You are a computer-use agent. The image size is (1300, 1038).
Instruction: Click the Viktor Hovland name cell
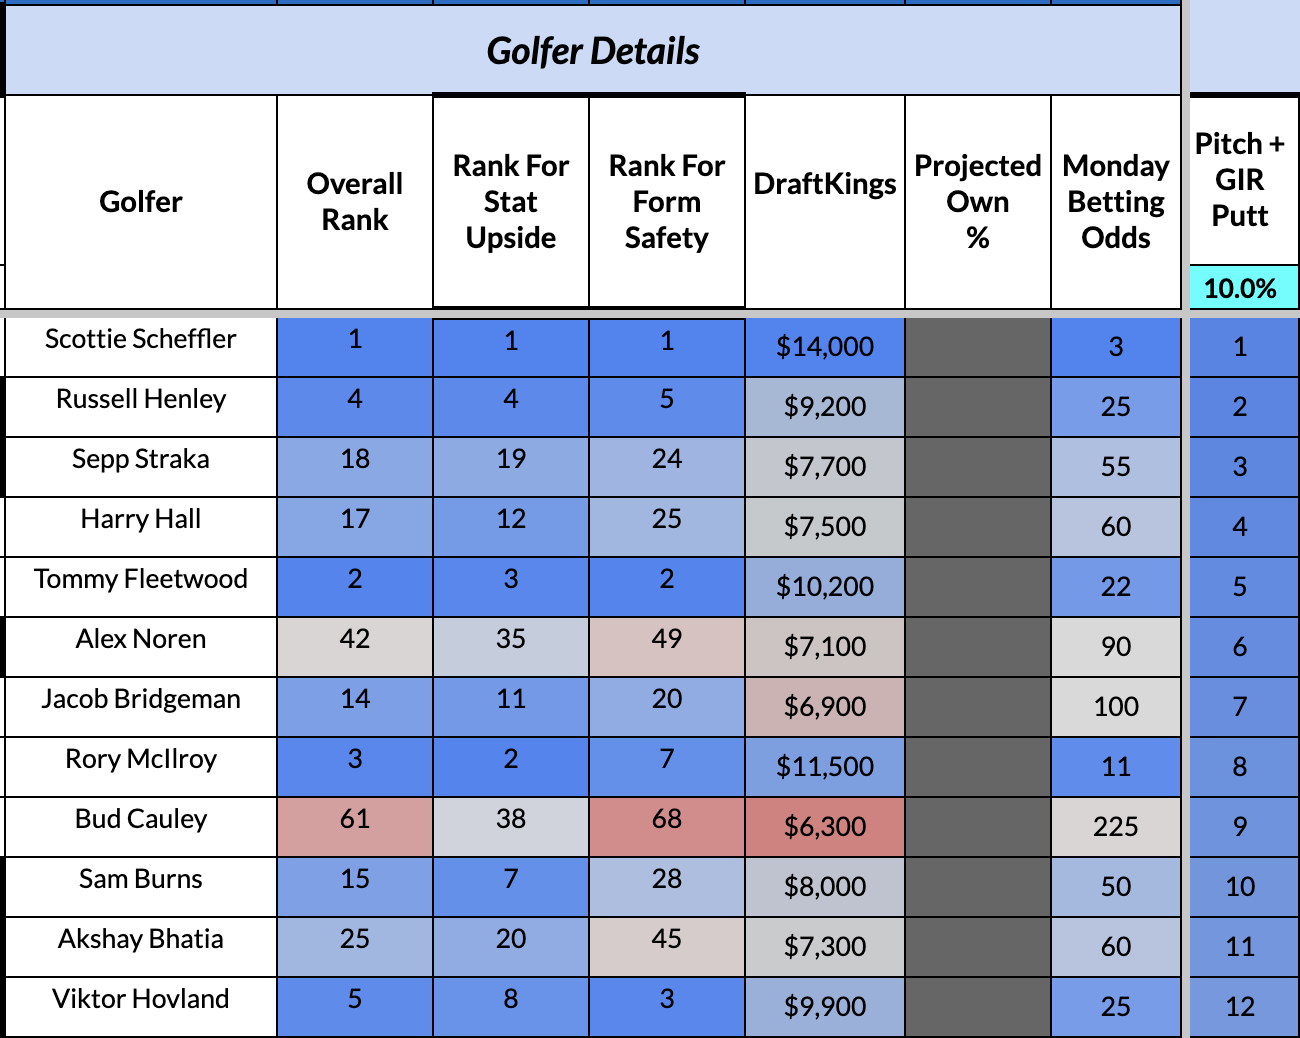pos(141,1000)
